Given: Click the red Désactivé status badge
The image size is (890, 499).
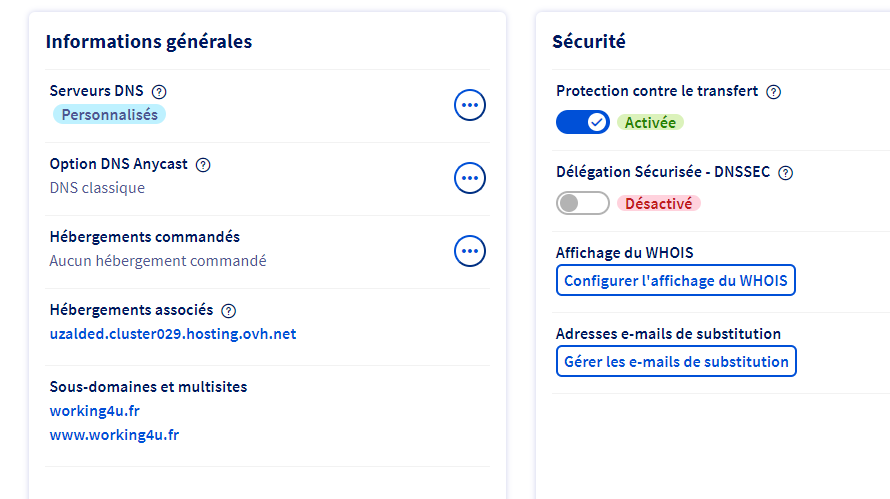Looking at the screenshot, I should (x=658, y=203).
